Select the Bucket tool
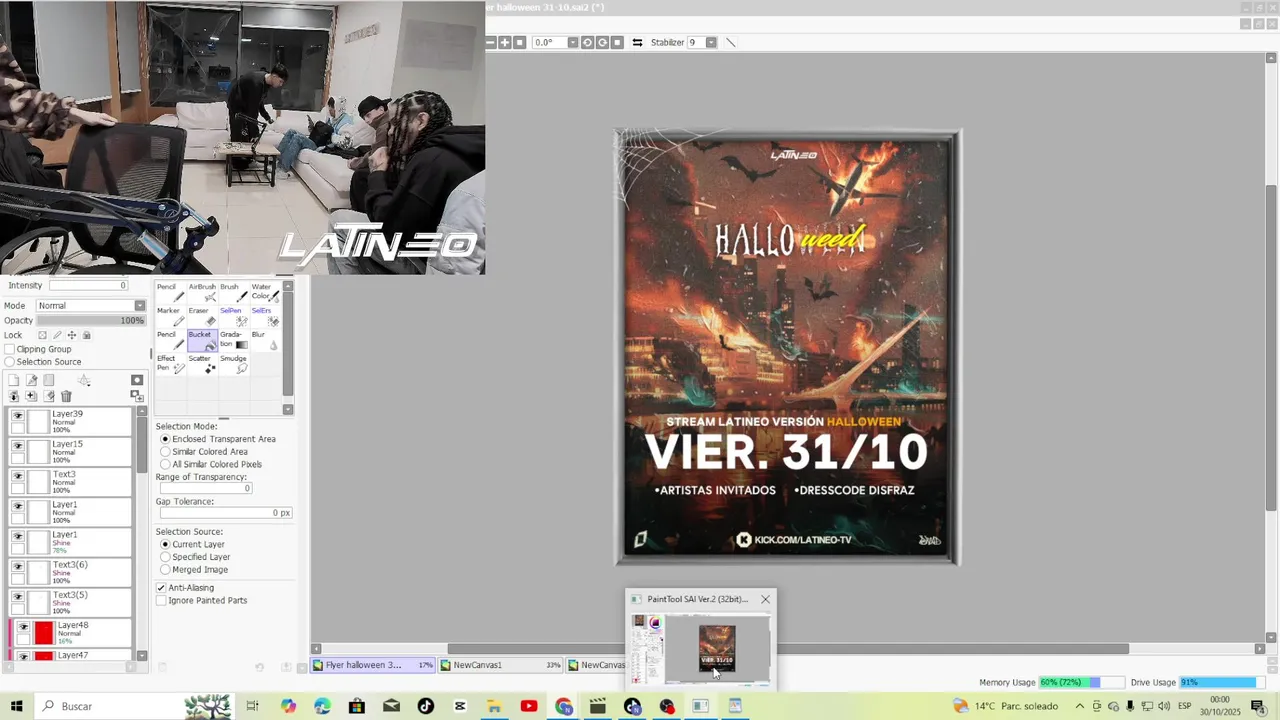Screen dimensions: 1280x720 pos(202,340)
